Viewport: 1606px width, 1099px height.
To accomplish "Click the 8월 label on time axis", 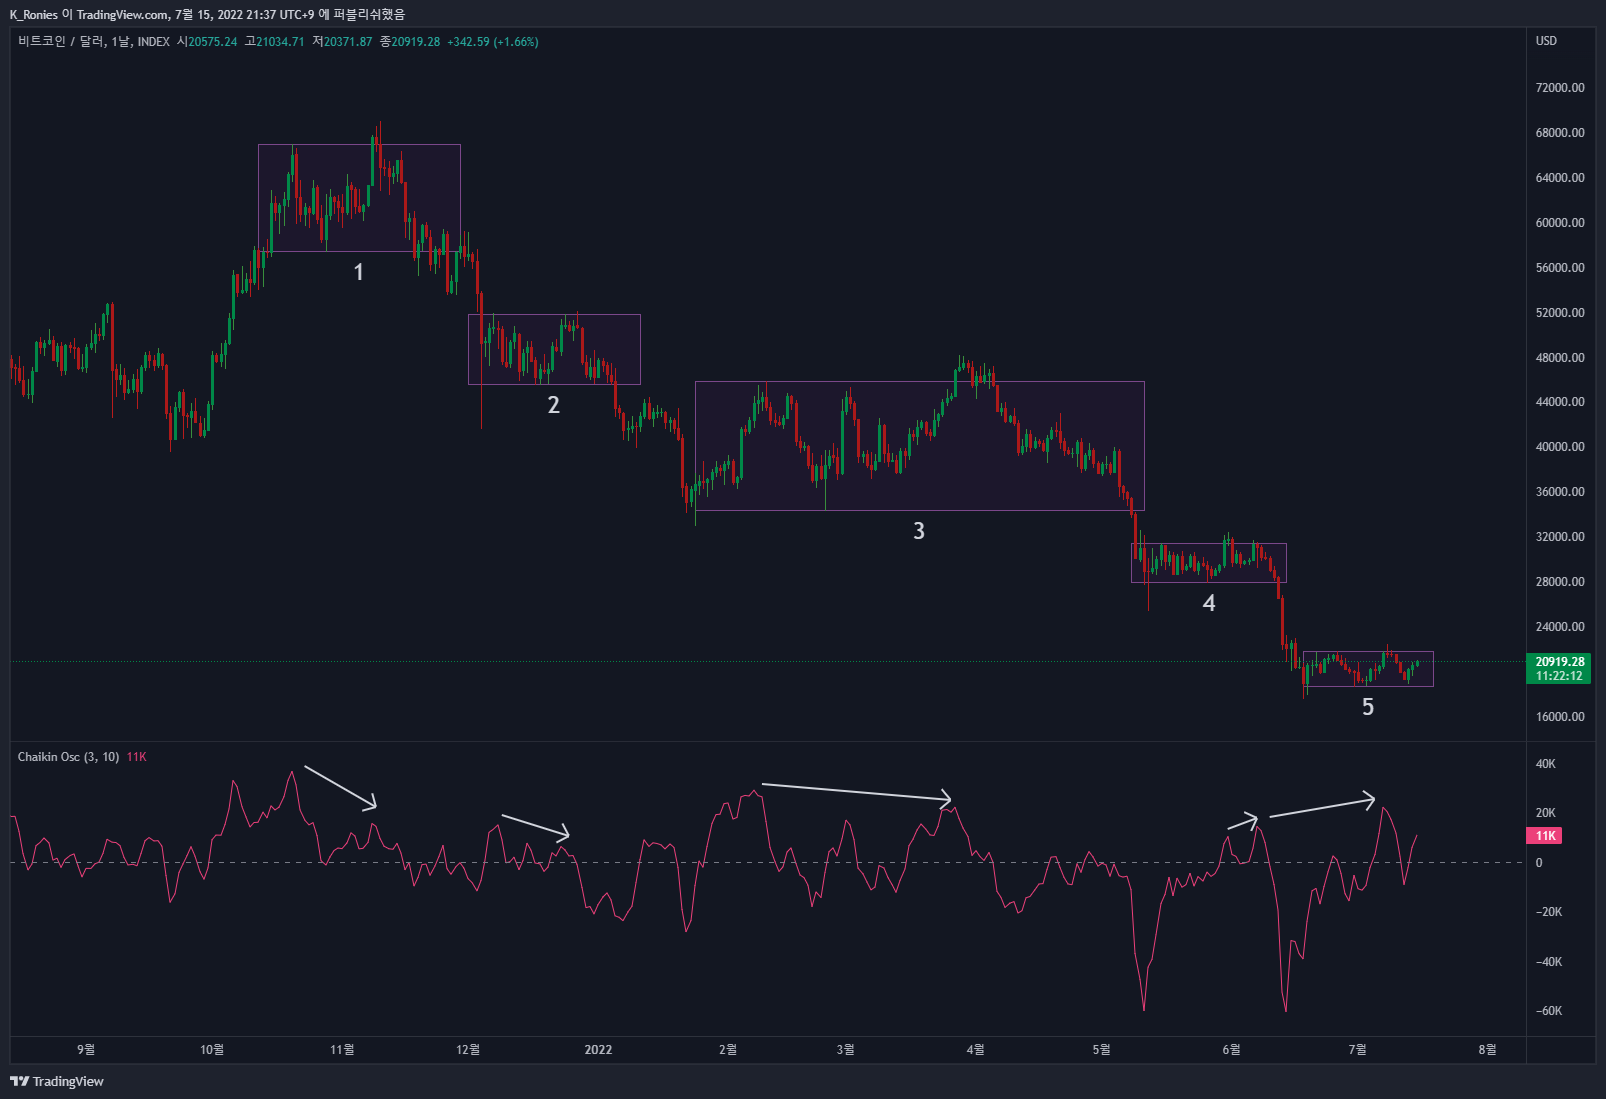I will (1488, 1049).
